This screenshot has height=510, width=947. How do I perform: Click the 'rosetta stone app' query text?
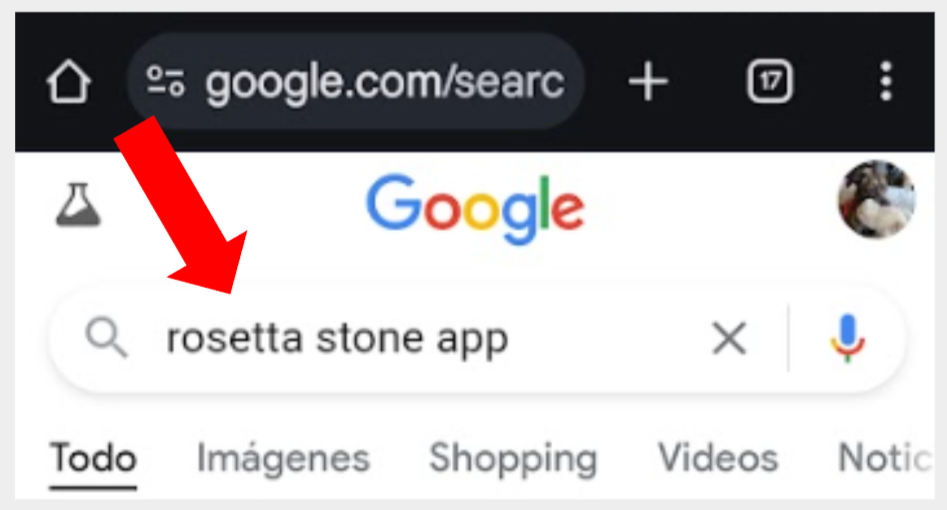coord(337,340)
